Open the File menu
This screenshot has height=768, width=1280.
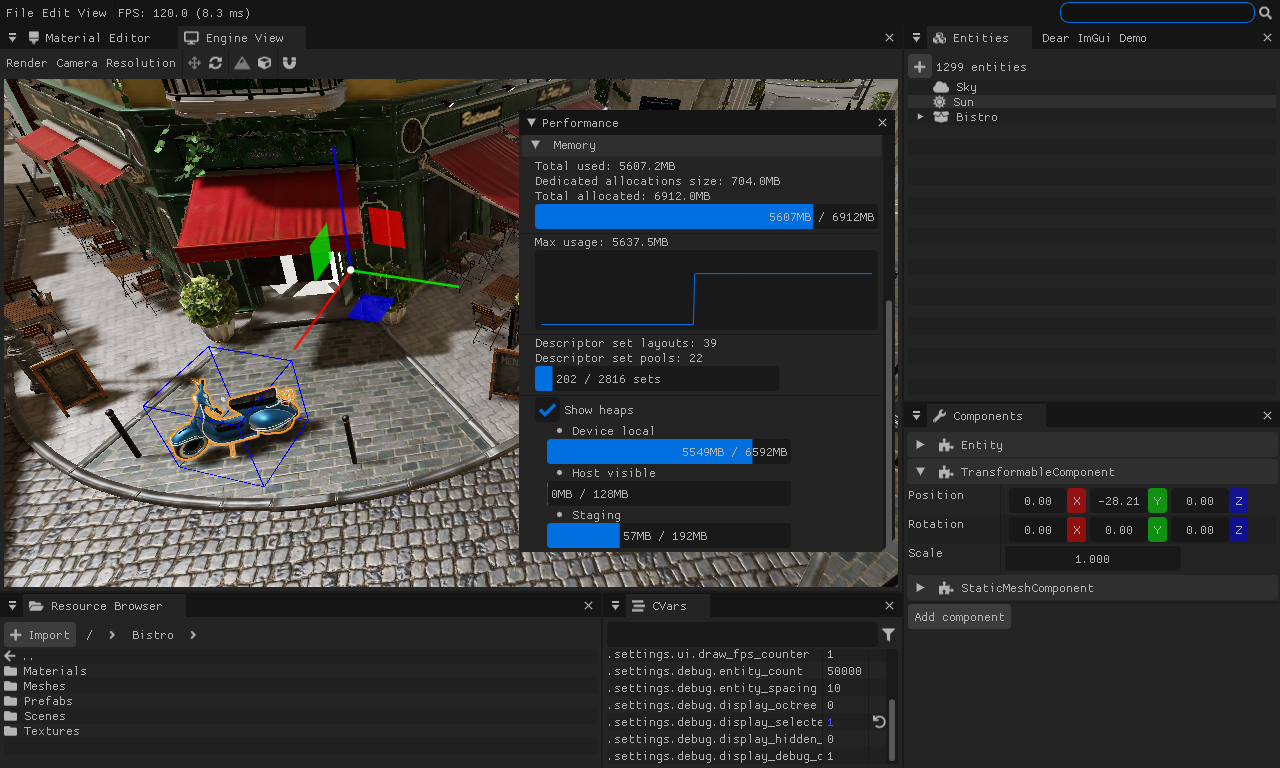[20, 13]
